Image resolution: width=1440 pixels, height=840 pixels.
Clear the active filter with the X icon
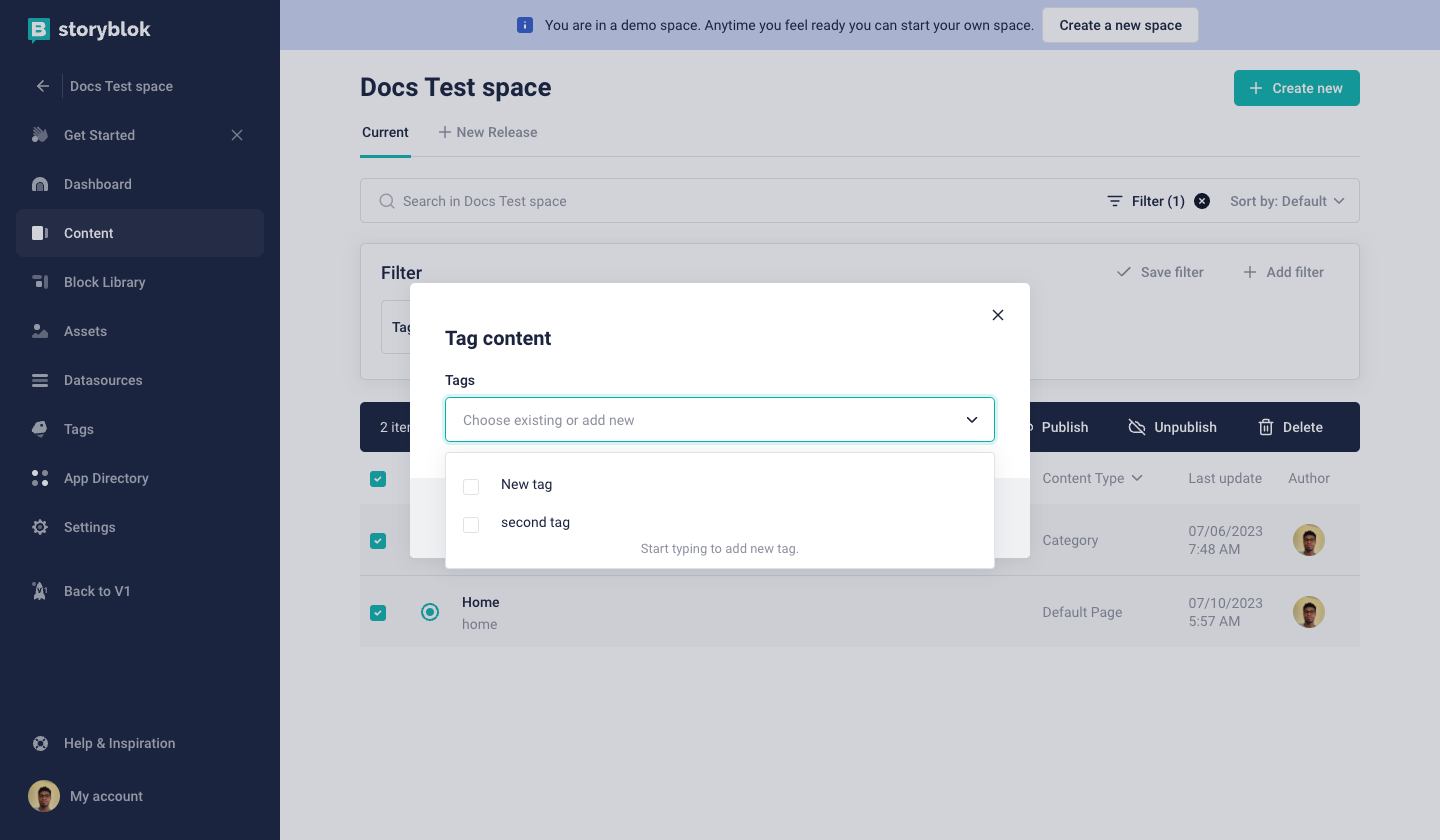1202,201
